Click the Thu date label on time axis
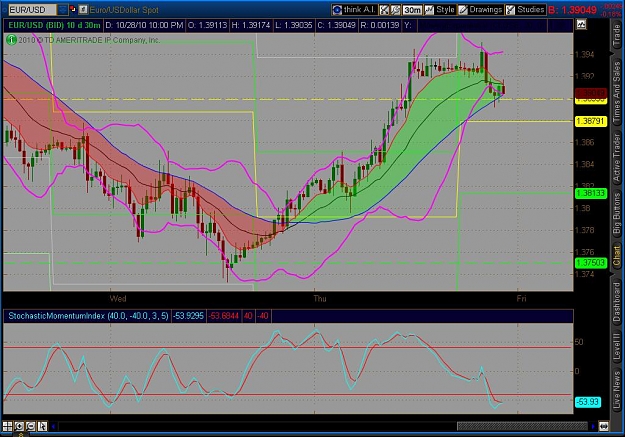The image size is (625, 437). pos(320,299)
